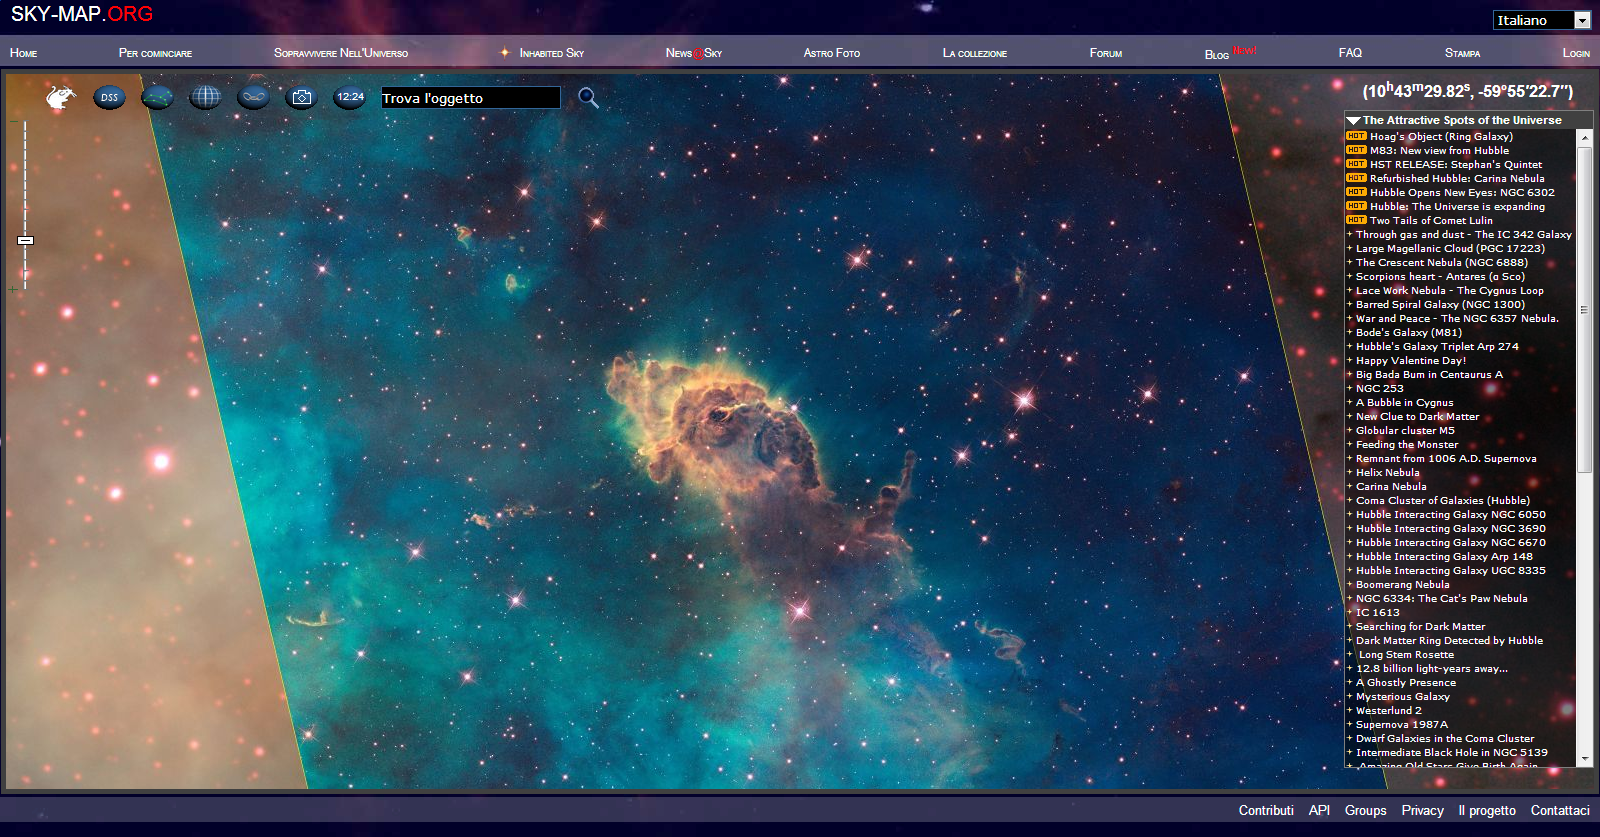Click the list scrollbar down arrow
1600x837 pixels.
tap(1584, 760)
